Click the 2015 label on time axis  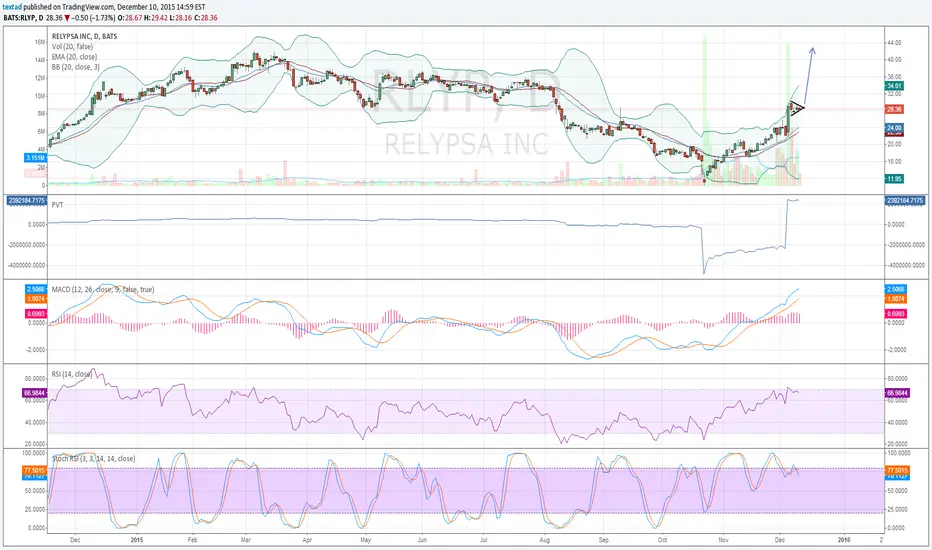(137, 540)
